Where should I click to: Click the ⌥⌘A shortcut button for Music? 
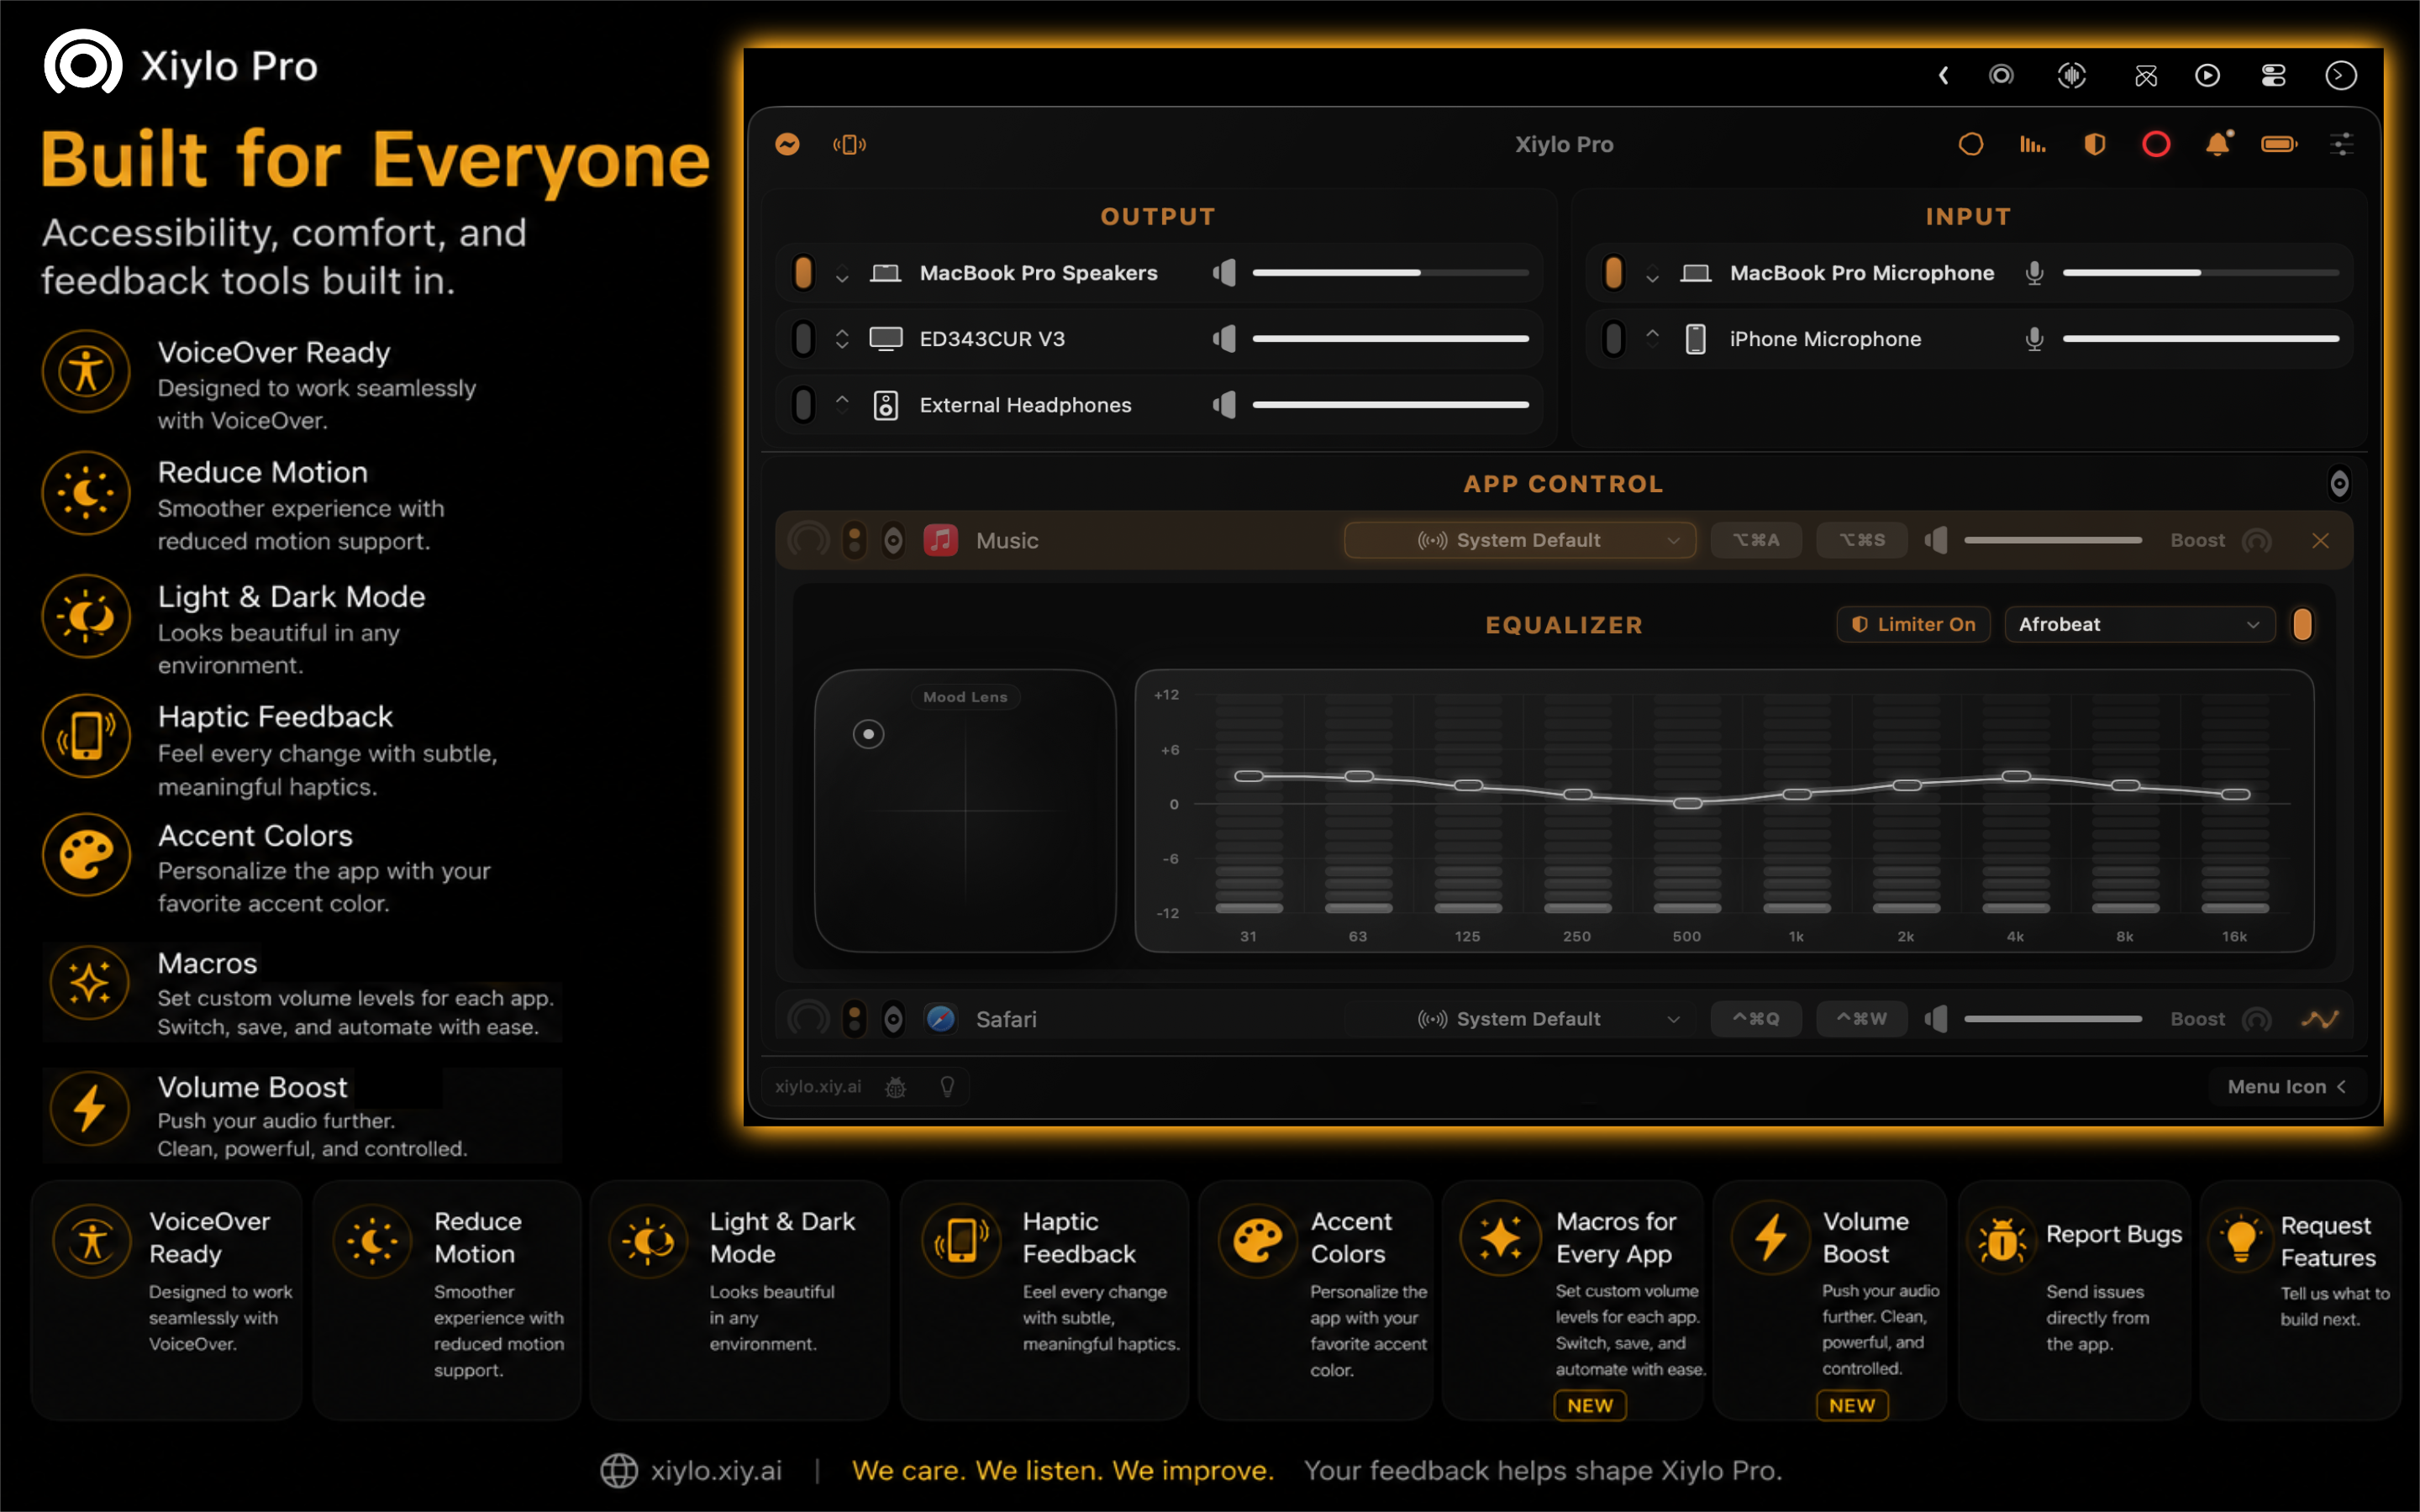(1756, 540)
